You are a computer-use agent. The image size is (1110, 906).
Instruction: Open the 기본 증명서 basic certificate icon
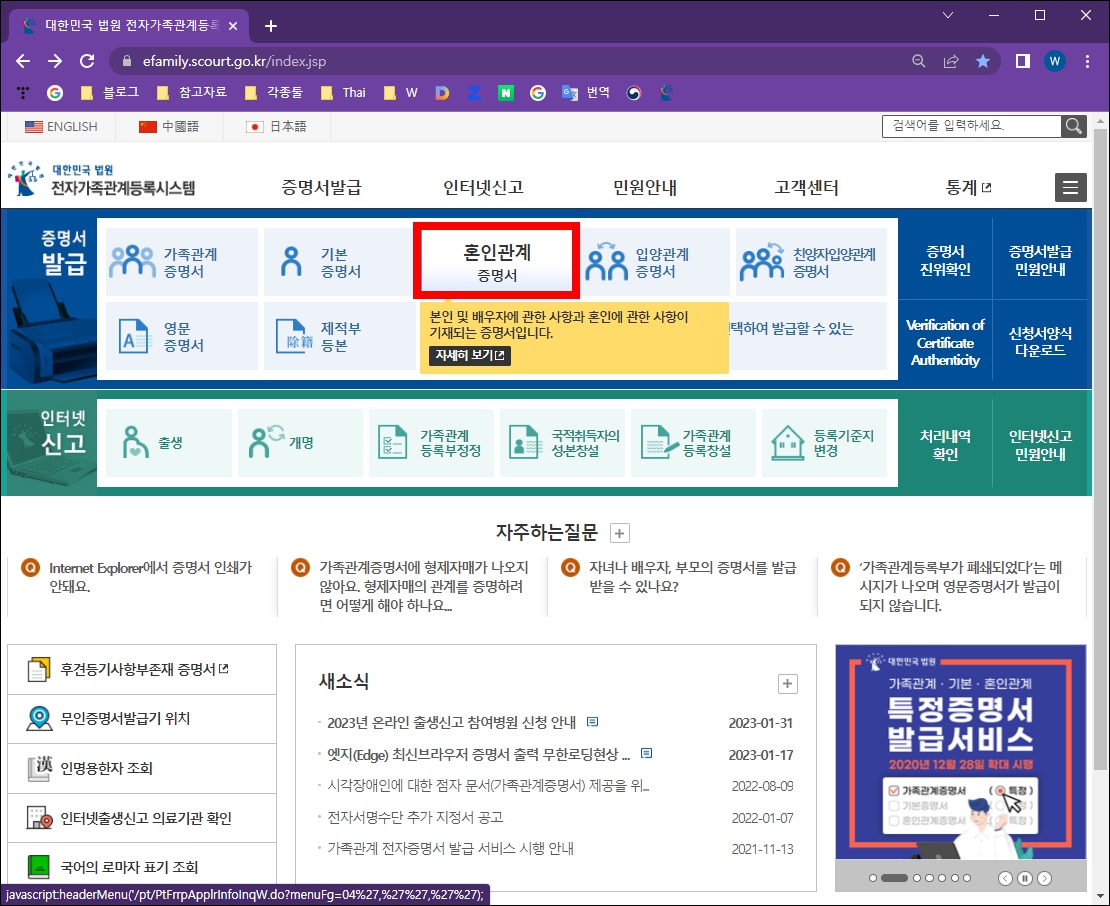(x=337, y=261)
